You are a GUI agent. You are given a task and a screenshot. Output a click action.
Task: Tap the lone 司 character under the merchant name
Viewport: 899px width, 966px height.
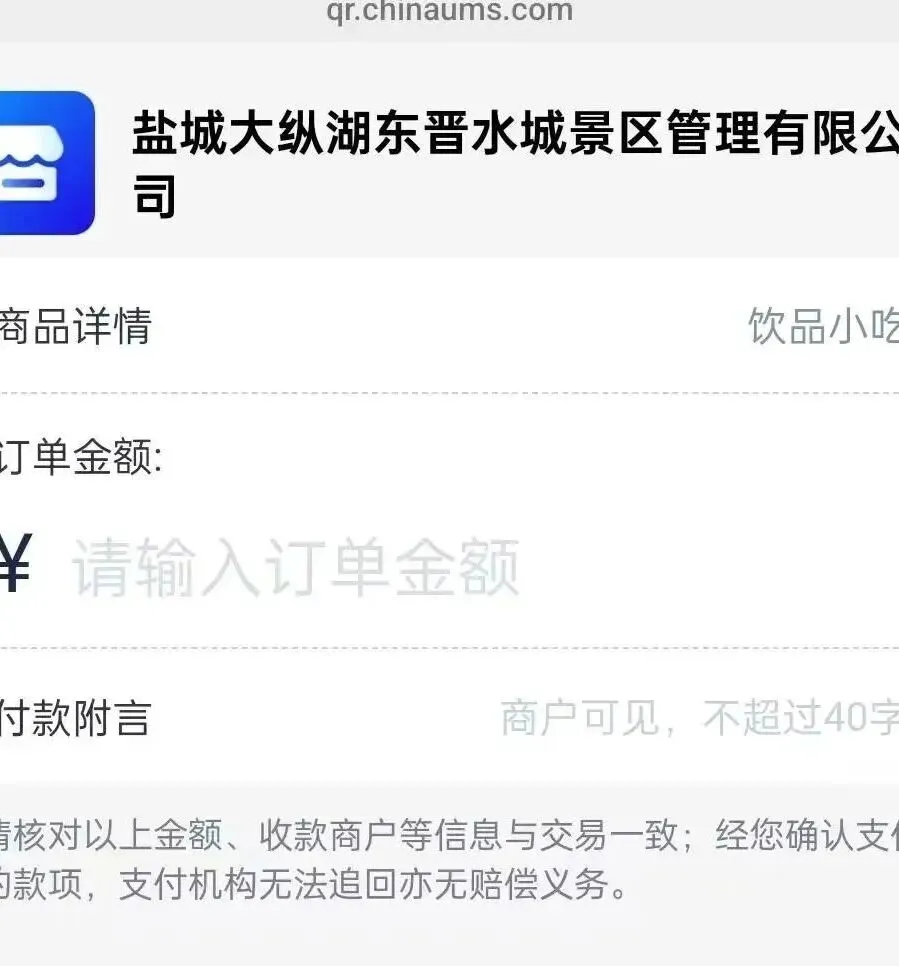click(155, 197)
